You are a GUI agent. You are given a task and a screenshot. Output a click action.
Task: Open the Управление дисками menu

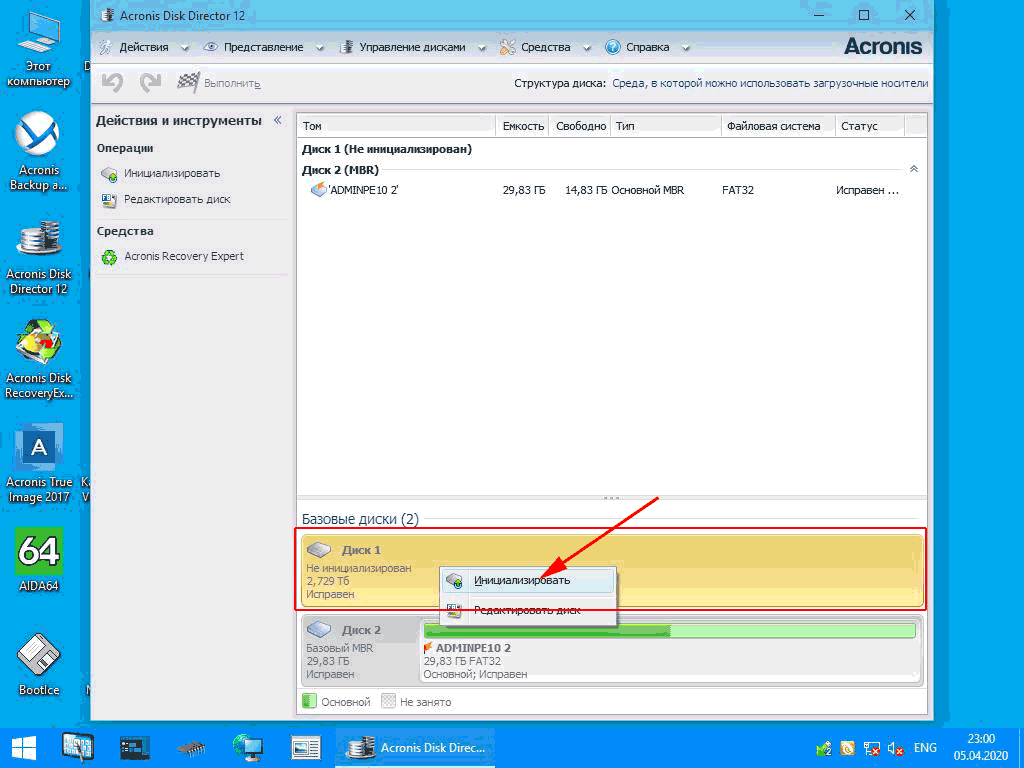coord(412,47)
